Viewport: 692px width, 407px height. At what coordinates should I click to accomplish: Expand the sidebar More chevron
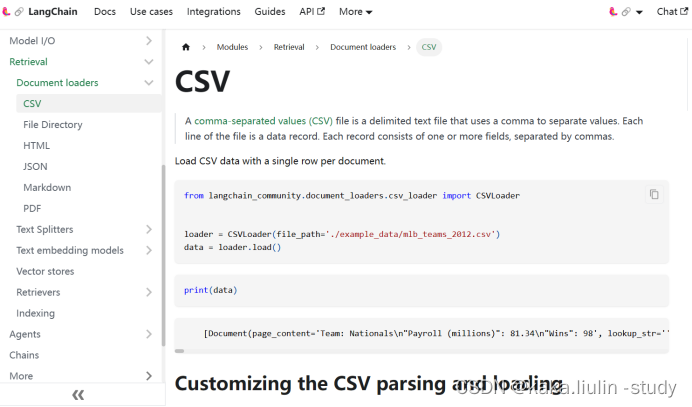pos(149,376)
